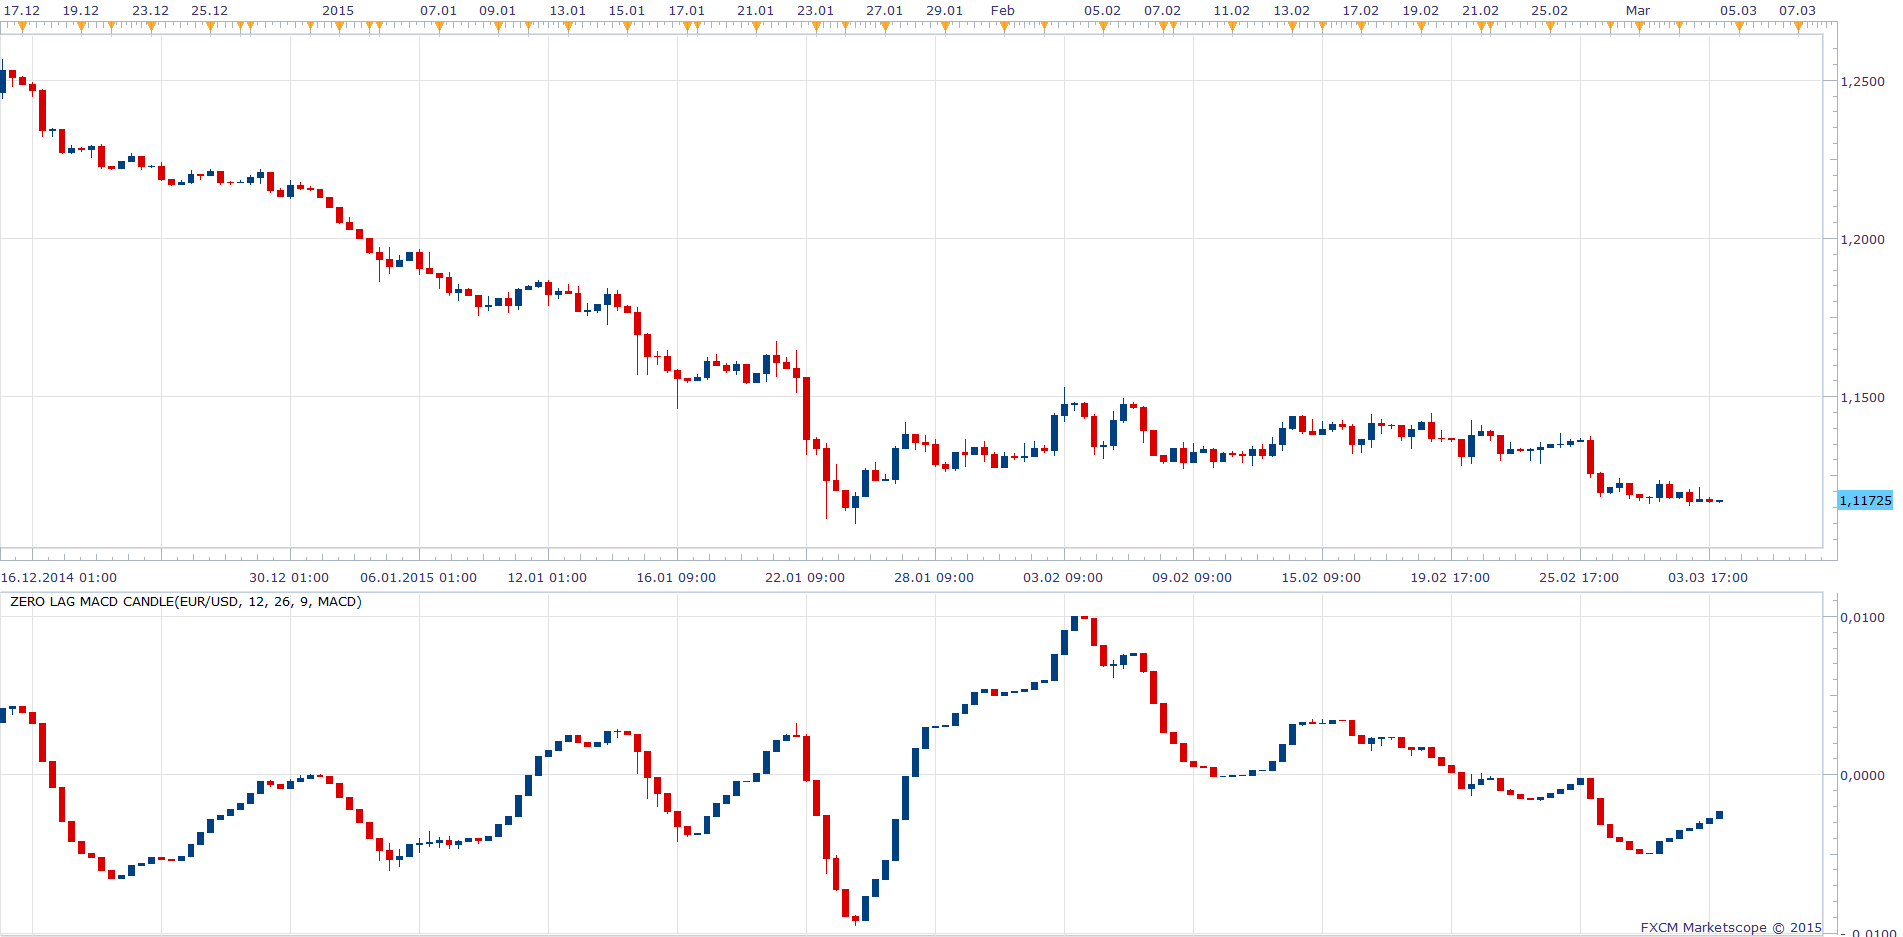The height and width of the screenshot is (937, 1903).
Task: Click the orange marker beneath 13.02
Action: click(1292, 28)
